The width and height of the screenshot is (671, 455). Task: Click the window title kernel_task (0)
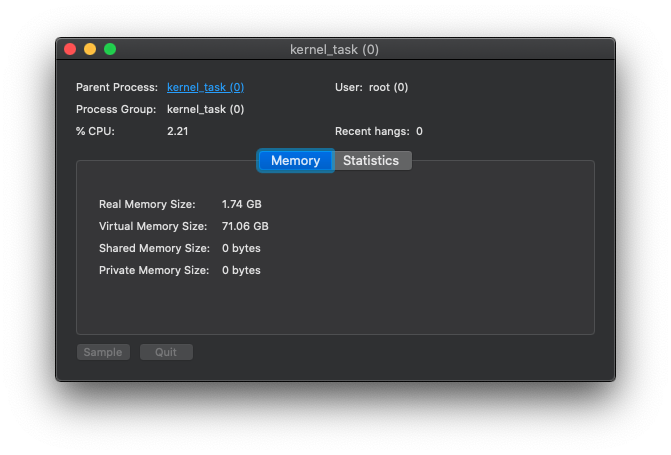pos(334,49)
